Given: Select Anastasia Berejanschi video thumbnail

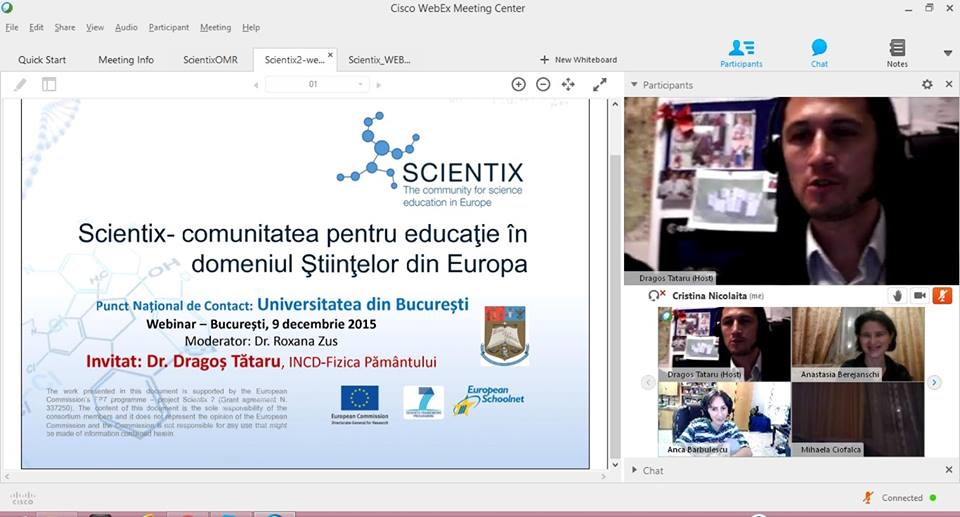Looking at the screenshot, I should 858,344.
